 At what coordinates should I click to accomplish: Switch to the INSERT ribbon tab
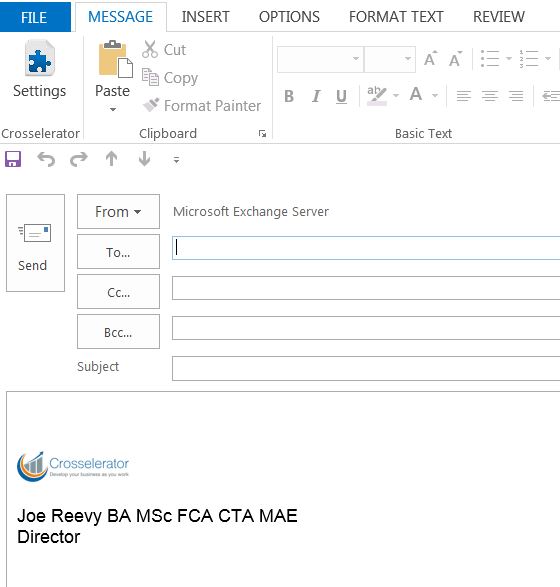pos(206,17)
